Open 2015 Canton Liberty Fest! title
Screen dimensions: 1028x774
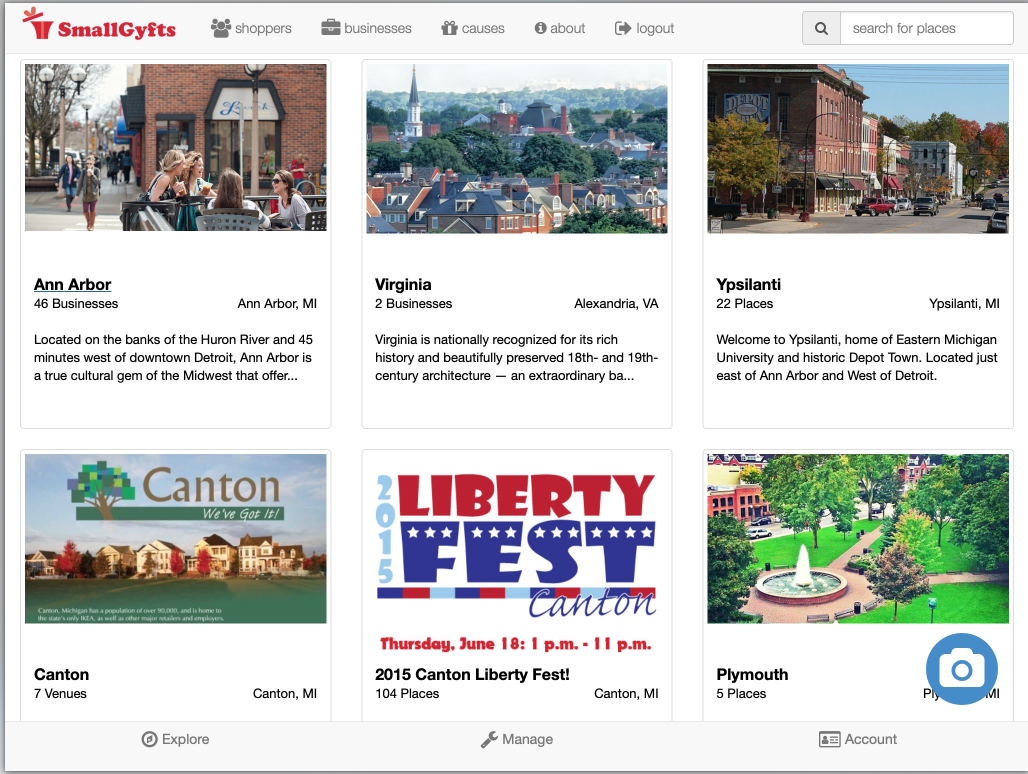tap(472, 674)
